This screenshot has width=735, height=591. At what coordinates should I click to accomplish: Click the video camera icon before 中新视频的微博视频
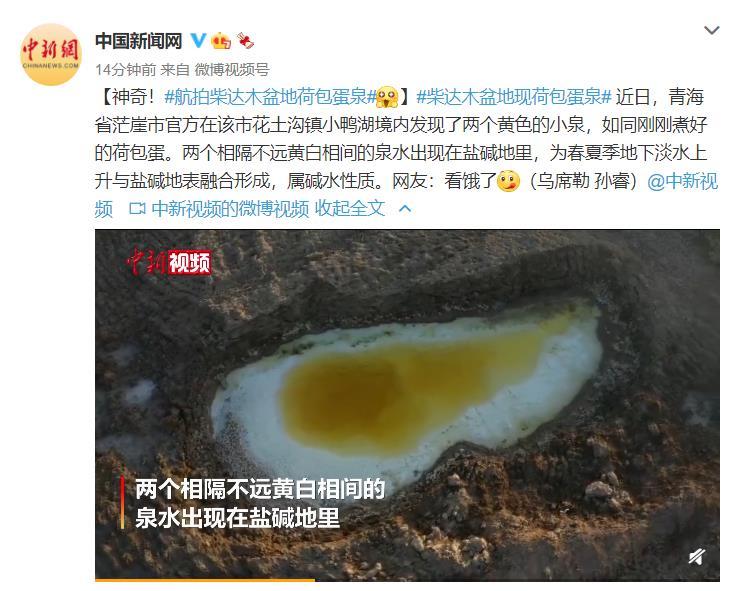pyautogui.click(x=137, y=209)
